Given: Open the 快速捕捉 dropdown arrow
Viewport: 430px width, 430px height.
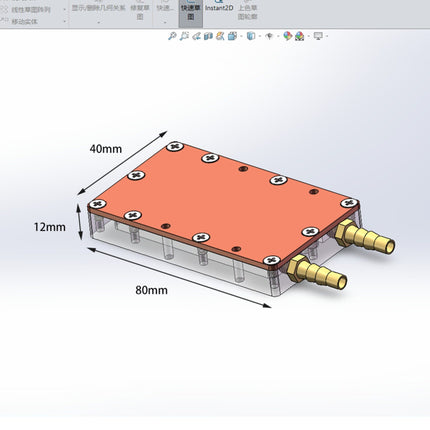Looking at the screenshot, I should point(165,23).
